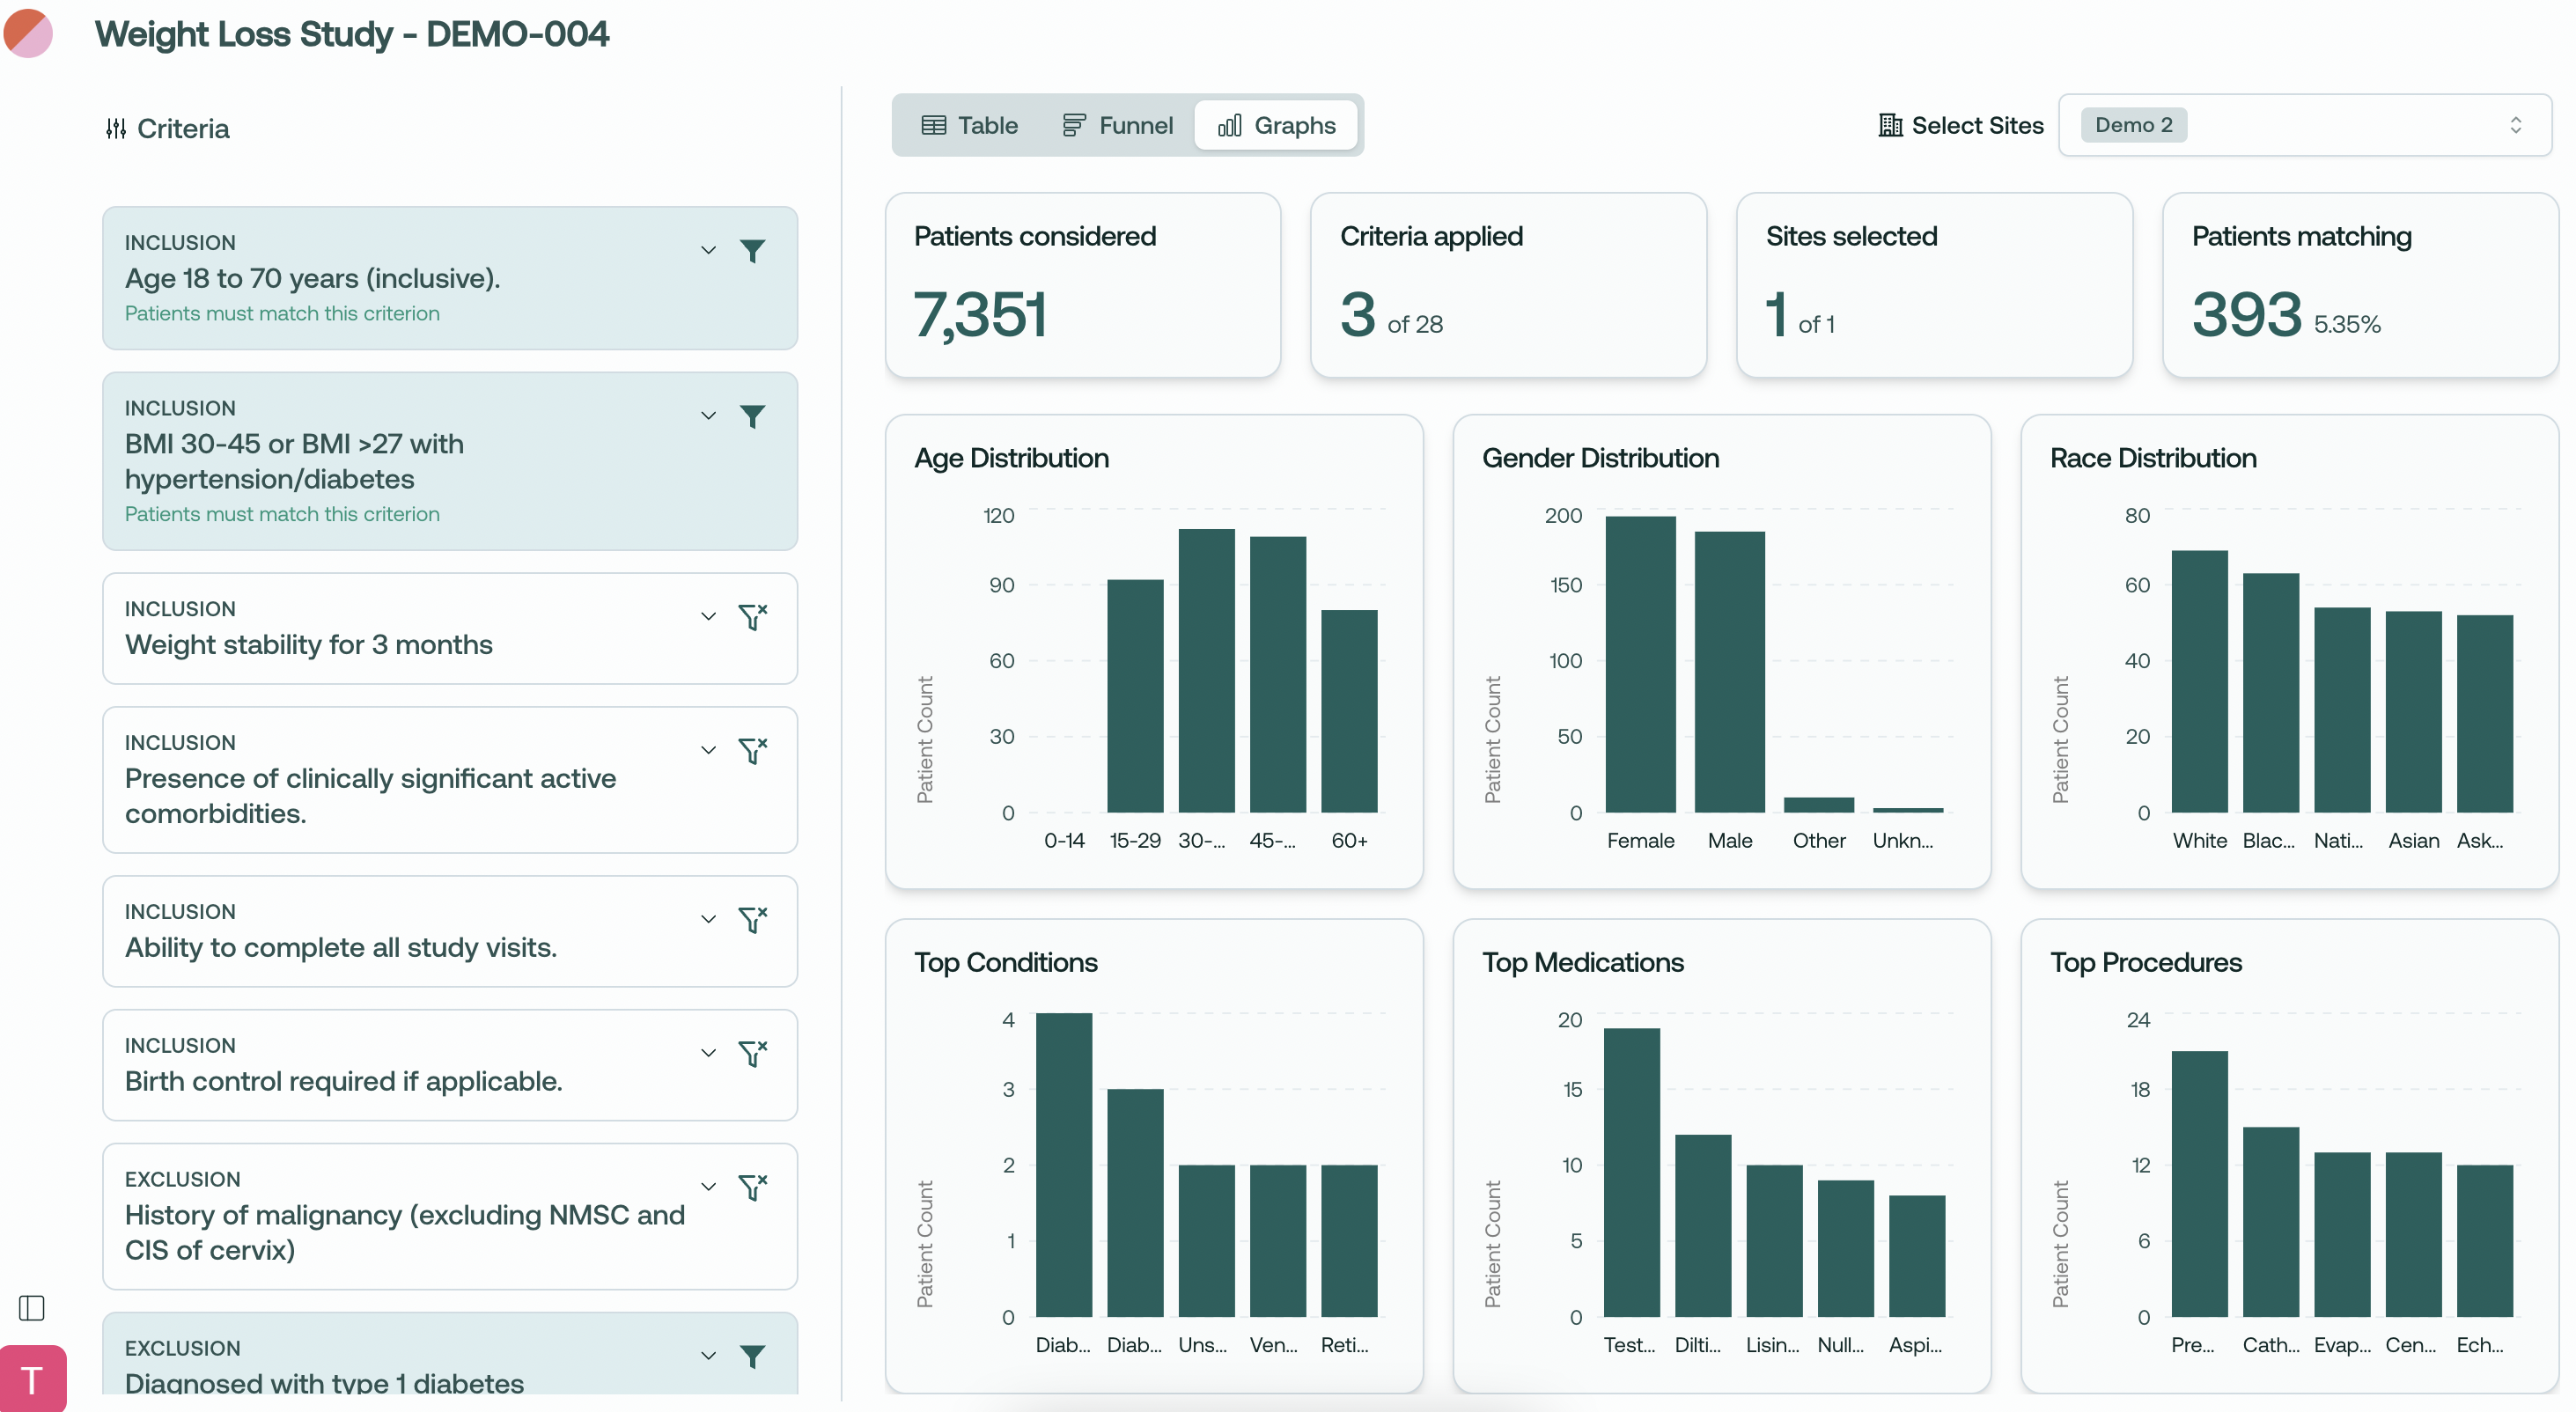Click the app logo icon at top-left
Screen dimensions: 2576x1412
point(28,32)
